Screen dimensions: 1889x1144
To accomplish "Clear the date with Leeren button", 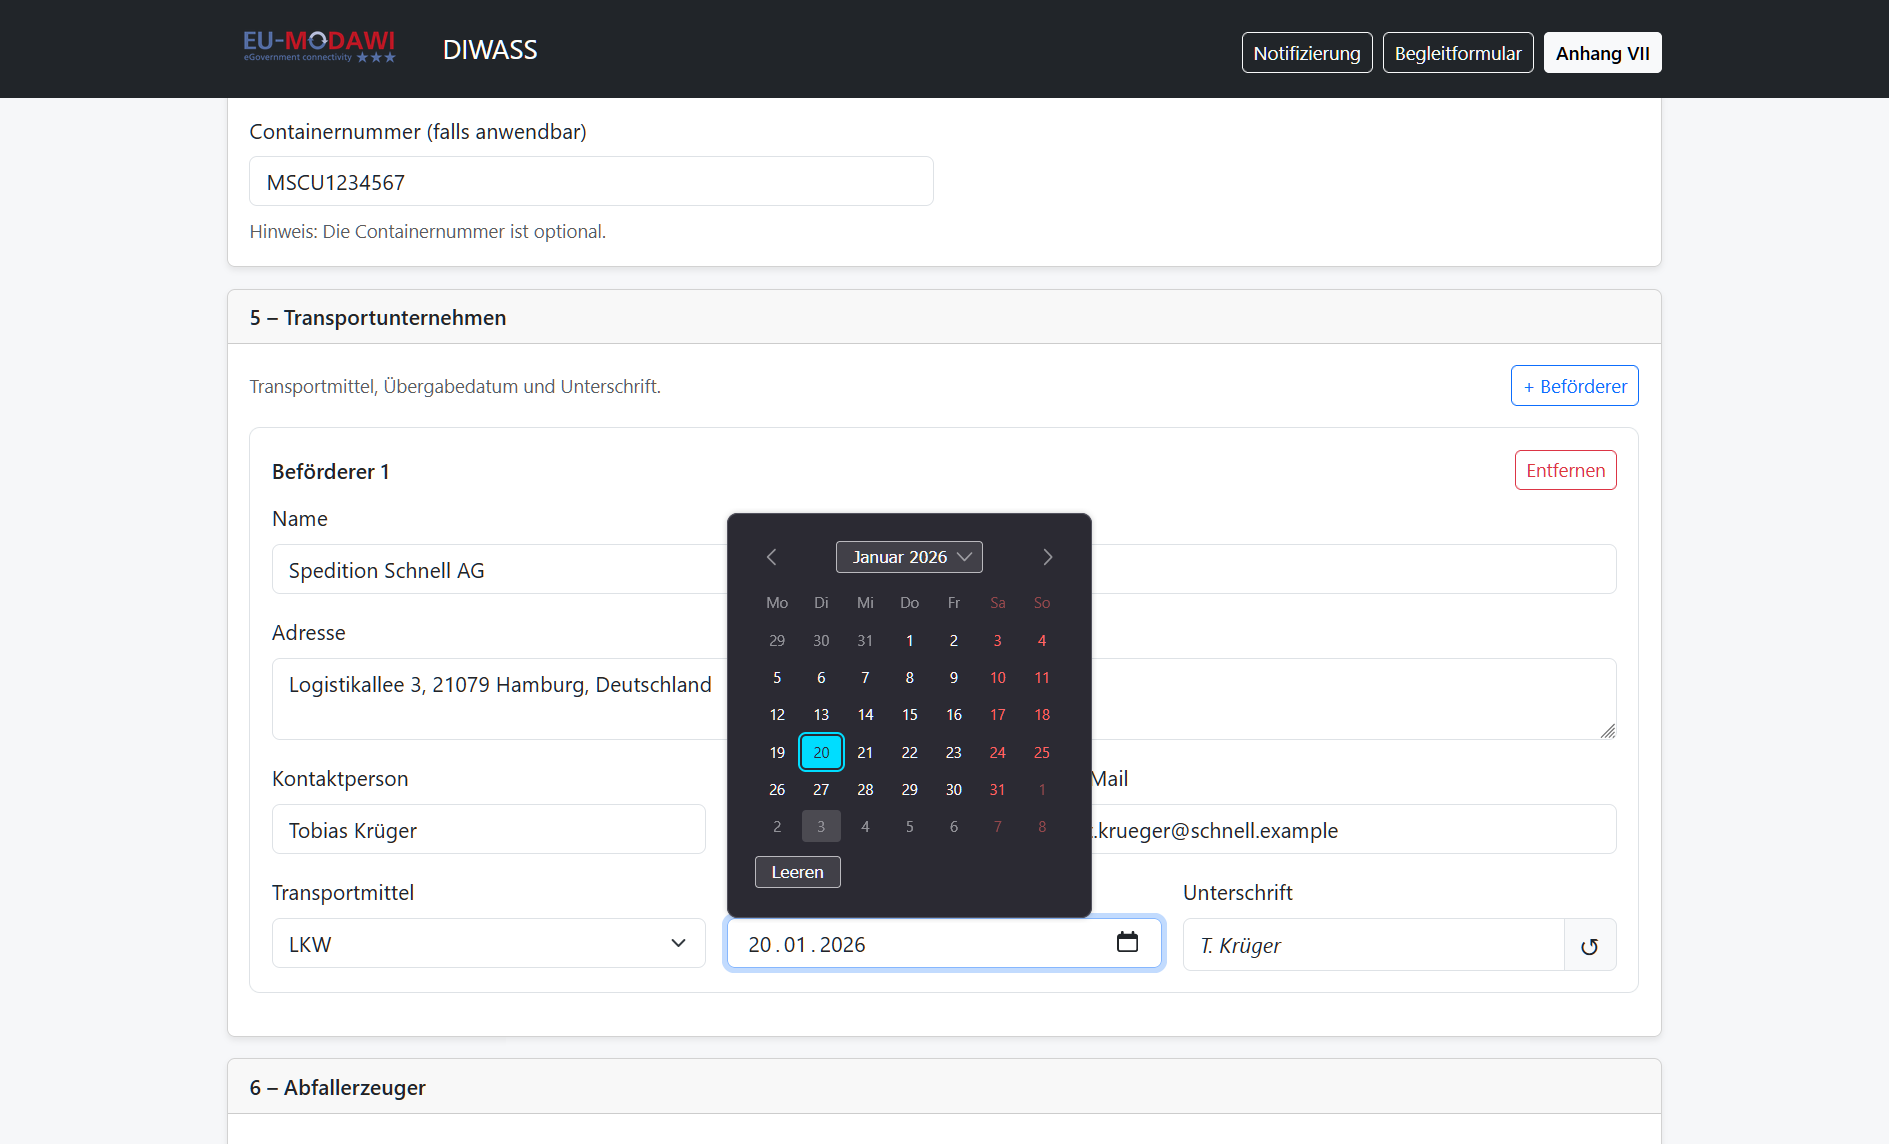I will (797, 872).
